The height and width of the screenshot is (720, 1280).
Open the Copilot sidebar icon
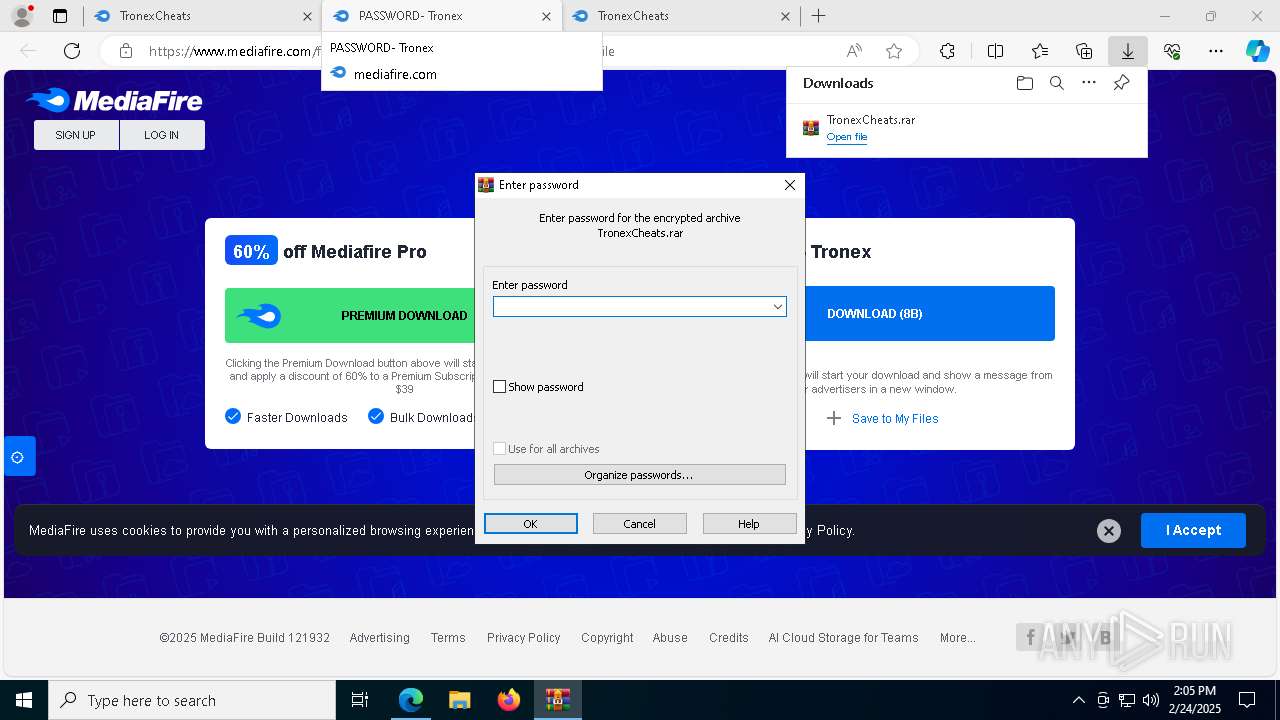point(1257,51)
